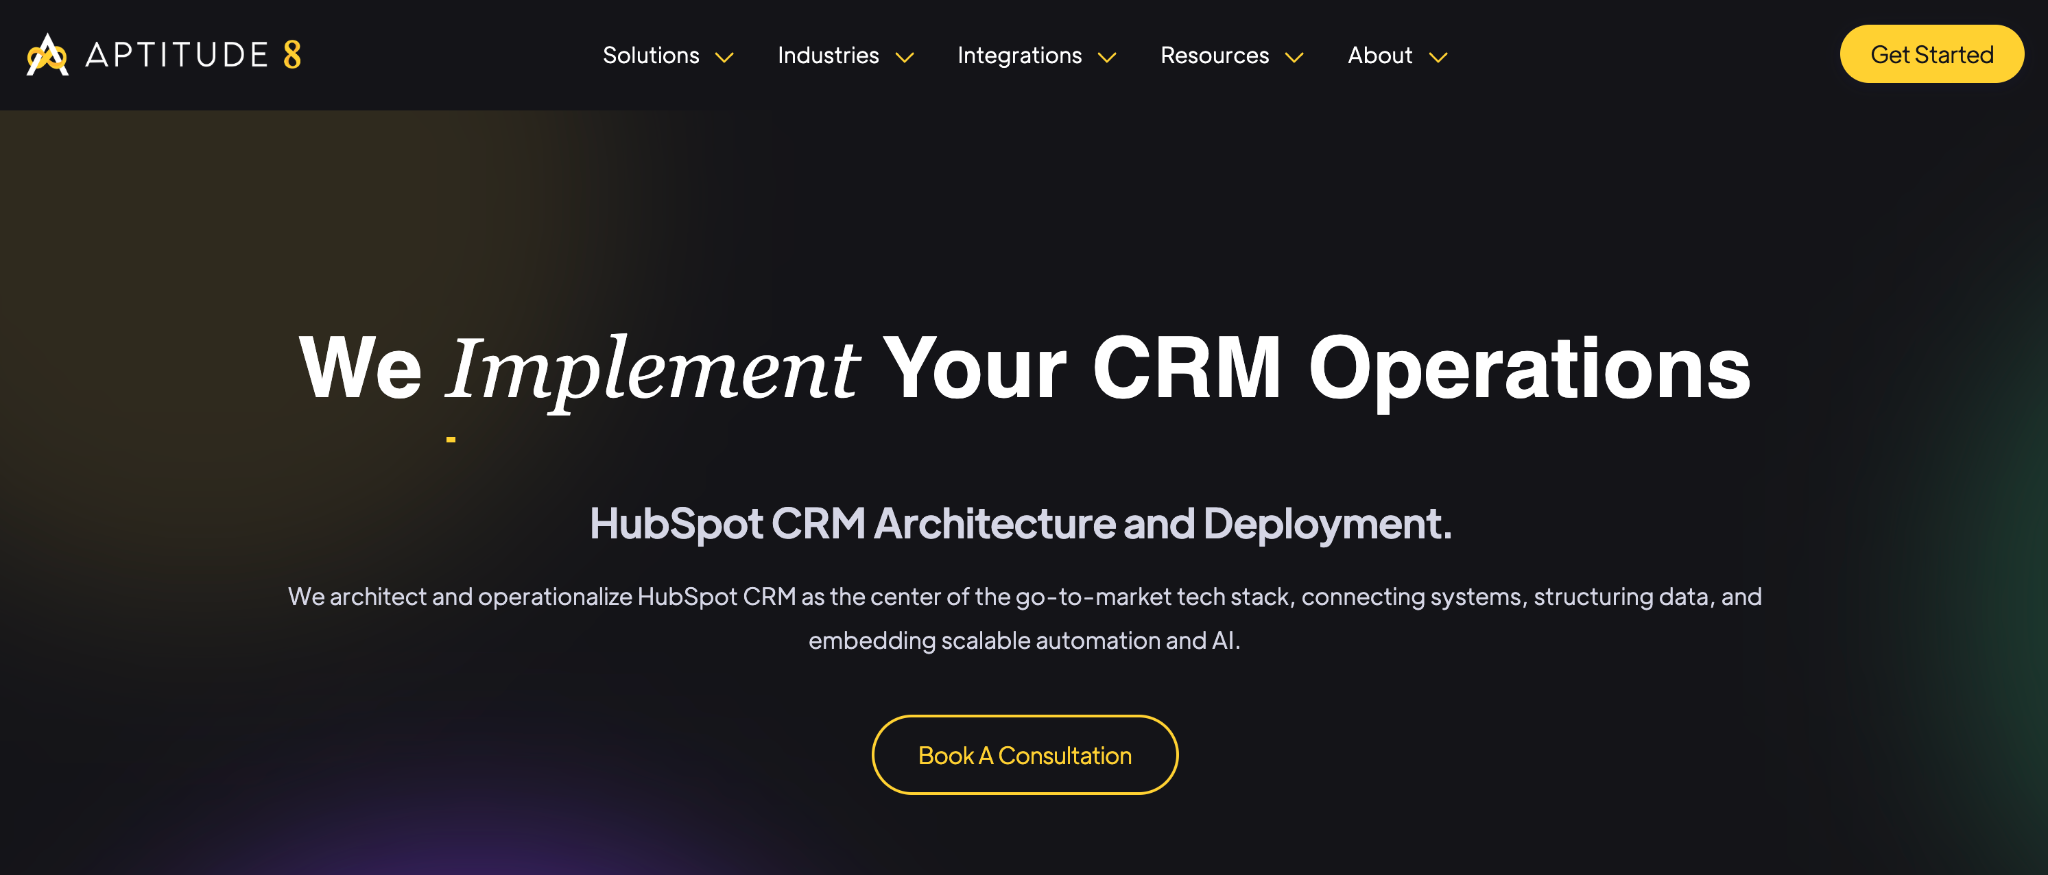Open the Solutions menu
Image resolution: width=2048 pixels, height=875 pixels.
coord(651,55)
